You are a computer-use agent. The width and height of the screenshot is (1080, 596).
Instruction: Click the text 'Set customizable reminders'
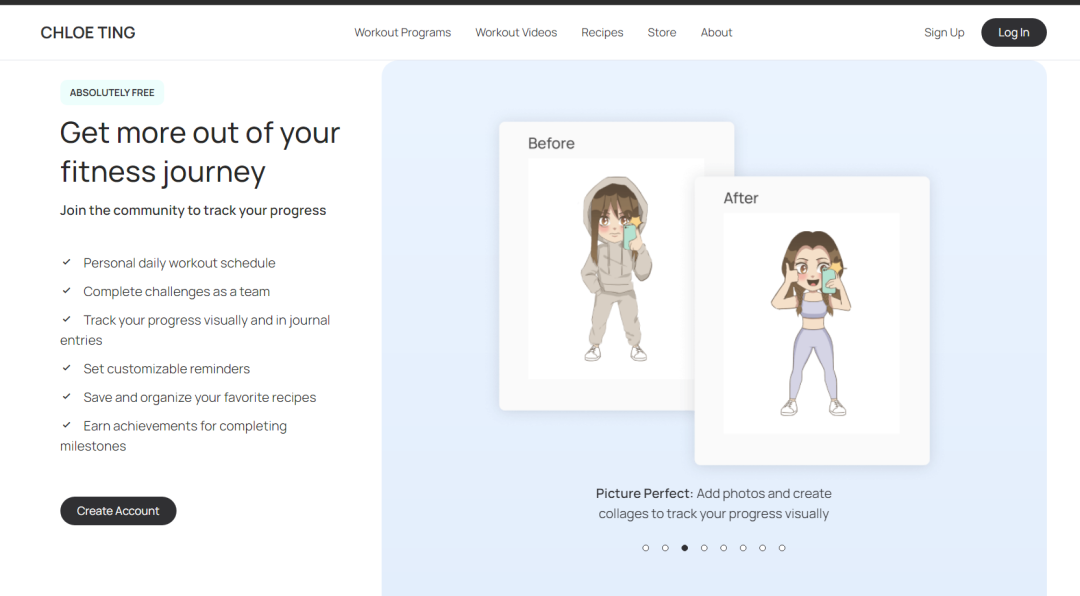(167, 369)
